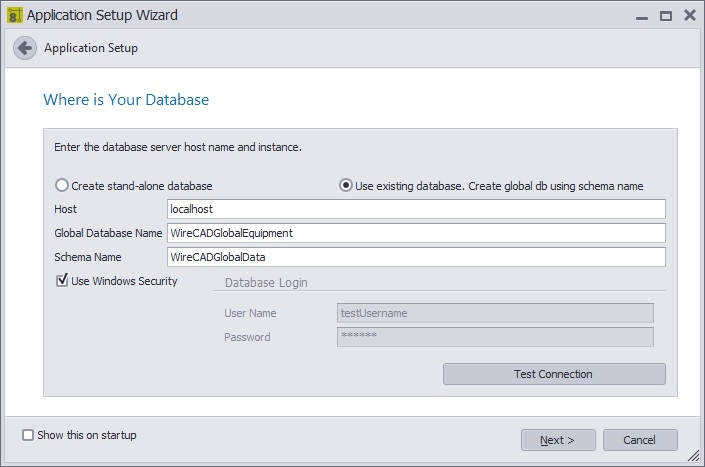Uncheck Use Windows Security
705x467 pixels.
[62, 280]
